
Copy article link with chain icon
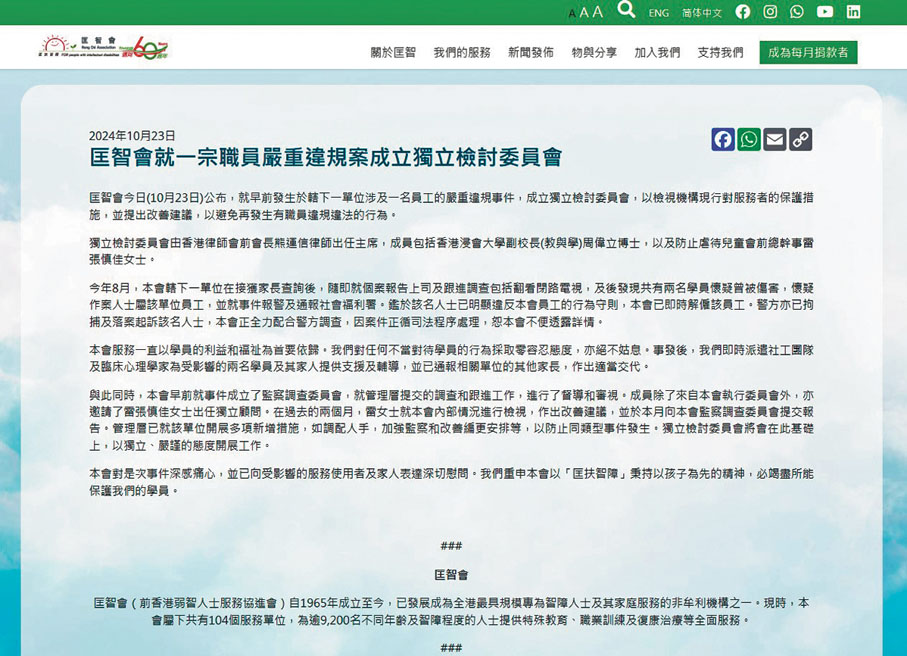pyautogui.click(x=801, y=139)
